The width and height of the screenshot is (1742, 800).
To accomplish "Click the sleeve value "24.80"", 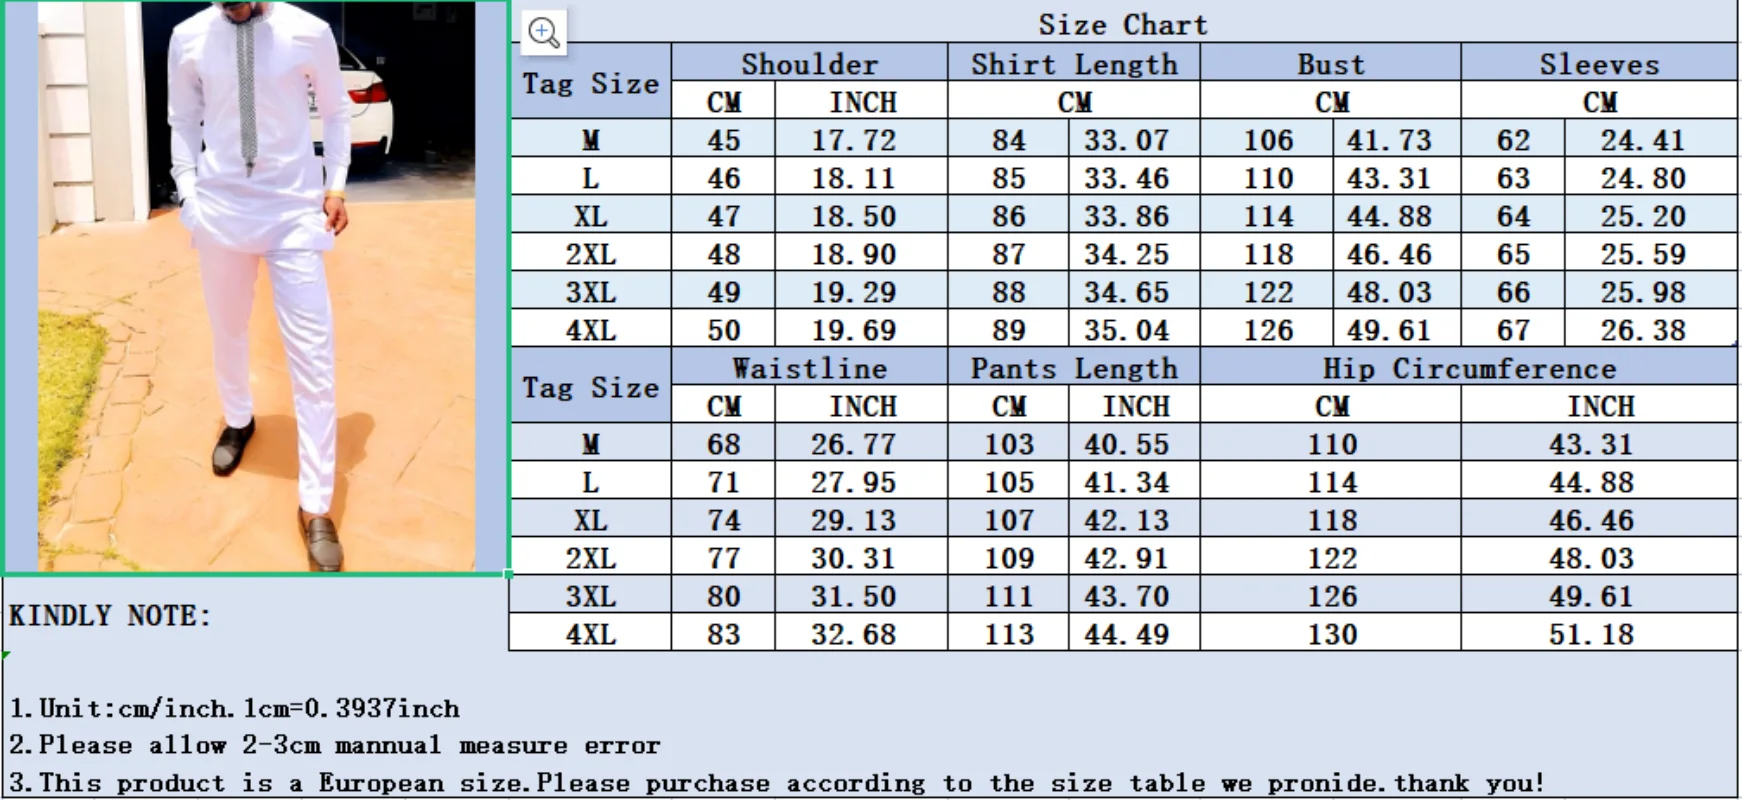I will click(1642, 178).
